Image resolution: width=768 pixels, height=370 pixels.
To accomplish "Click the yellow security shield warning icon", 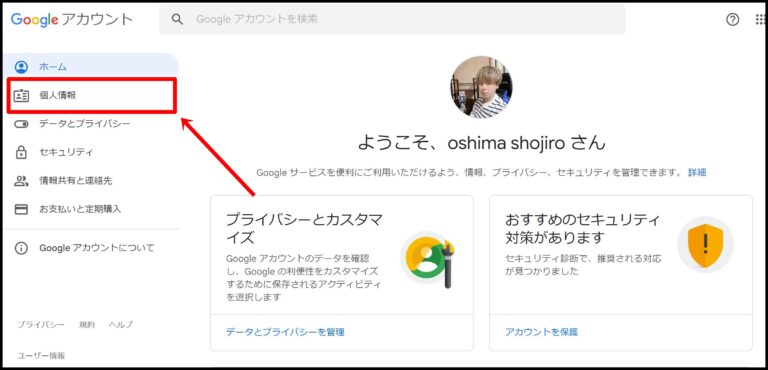I will (705, 245).
